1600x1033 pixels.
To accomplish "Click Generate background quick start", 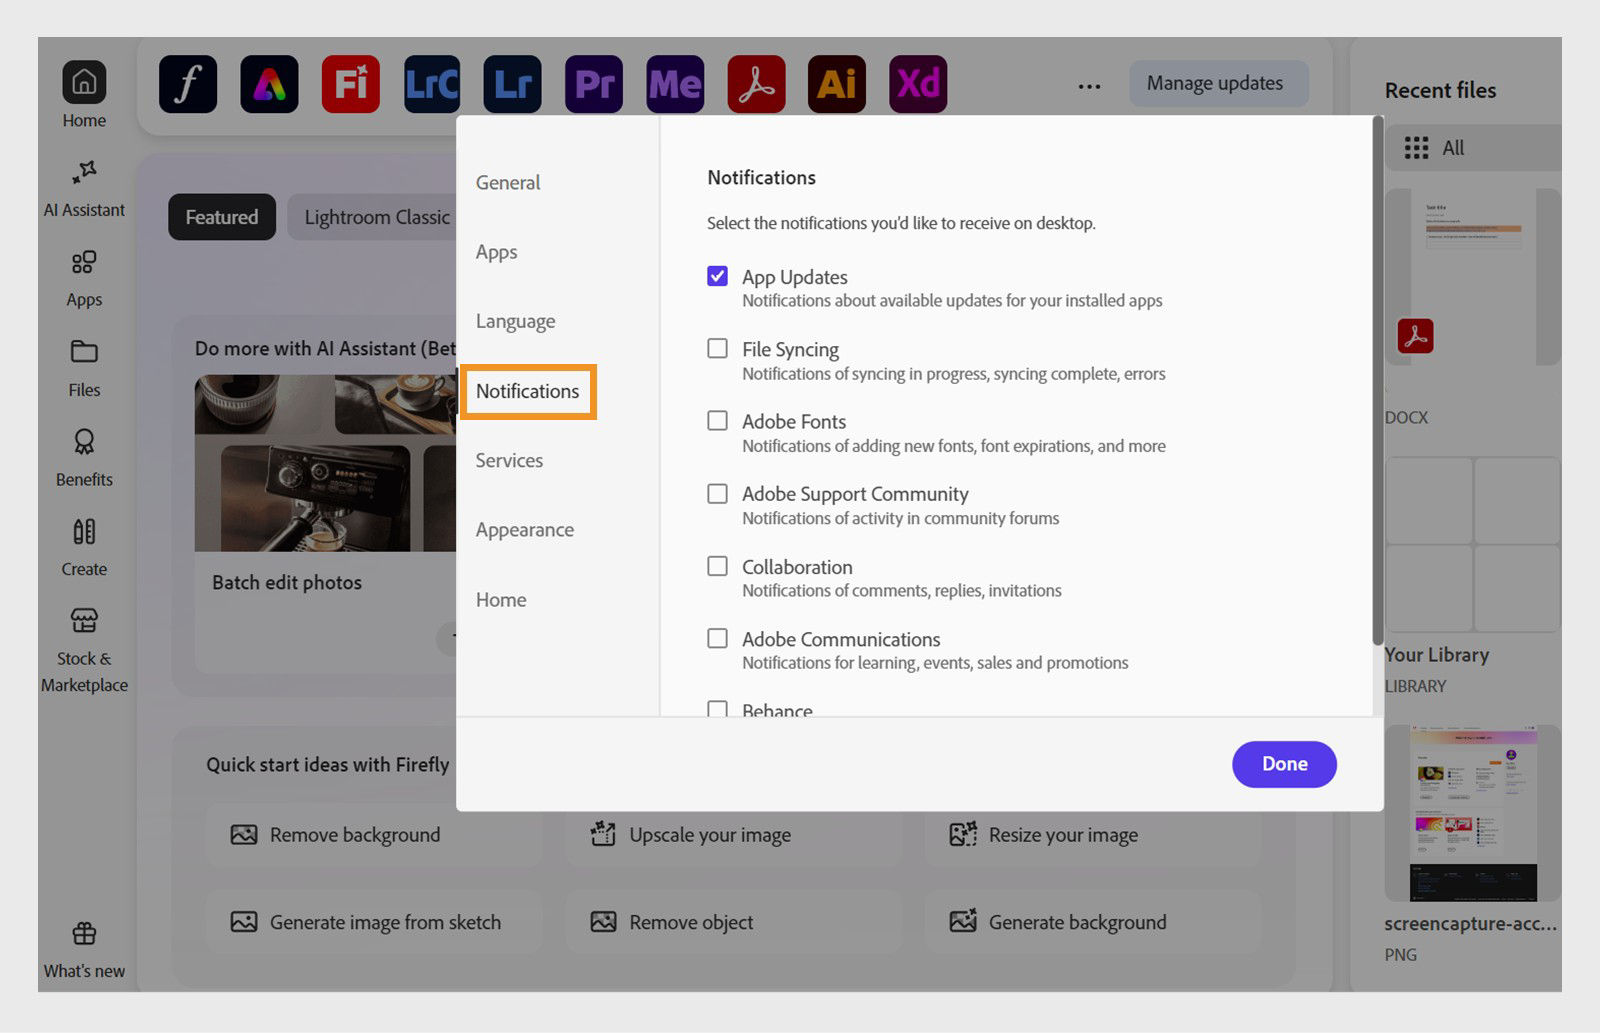I will (x=1092, y=922).
